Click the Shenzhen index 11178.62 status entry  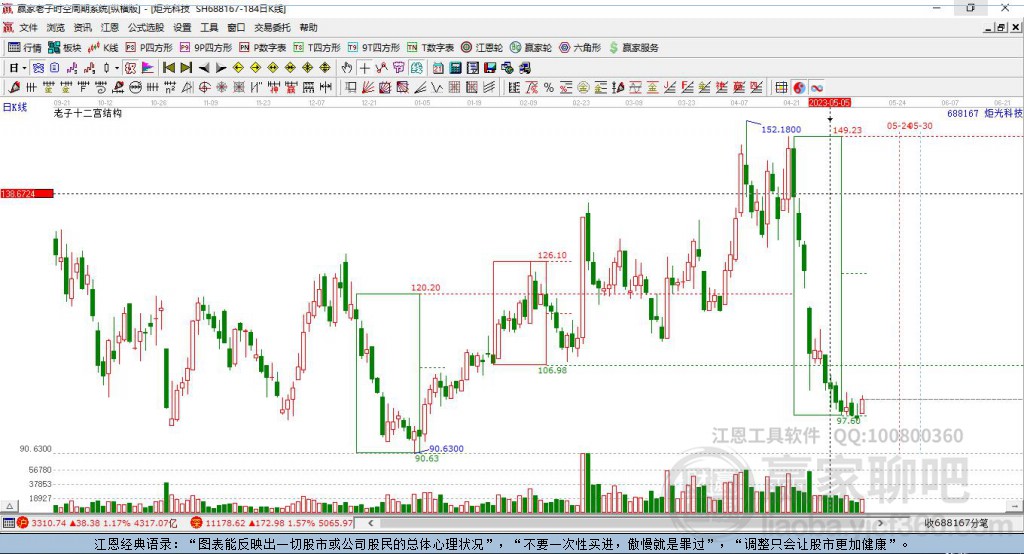[x=272, y=523]
